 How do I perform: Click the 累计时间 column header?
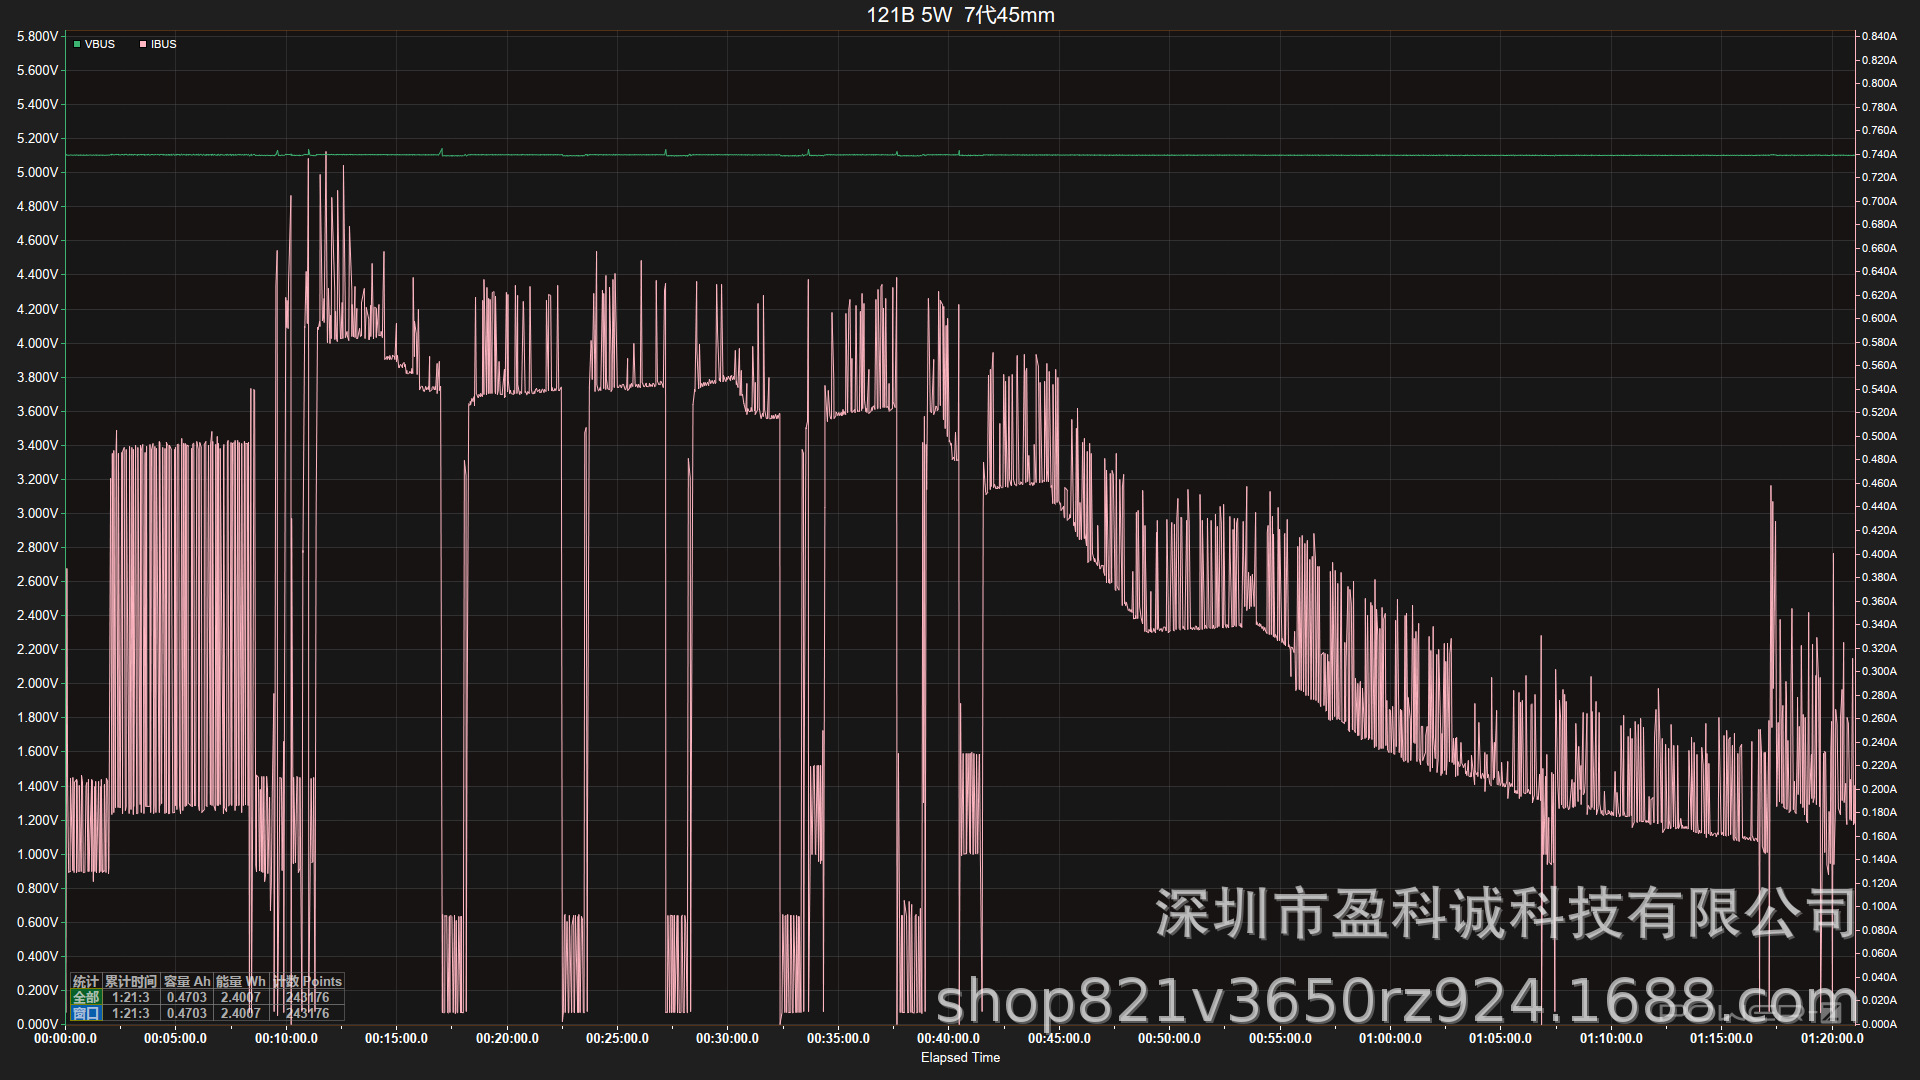pyautogui.click(x=131, y=981)
